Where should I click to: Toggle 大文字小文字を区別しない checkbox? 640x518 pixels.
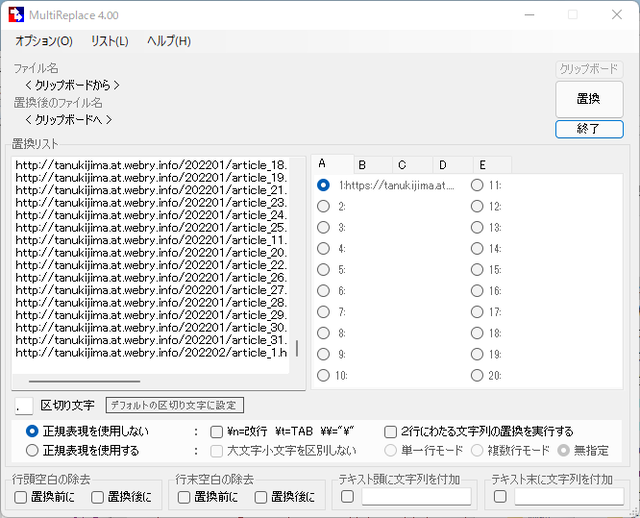click(x=216, y=451)
